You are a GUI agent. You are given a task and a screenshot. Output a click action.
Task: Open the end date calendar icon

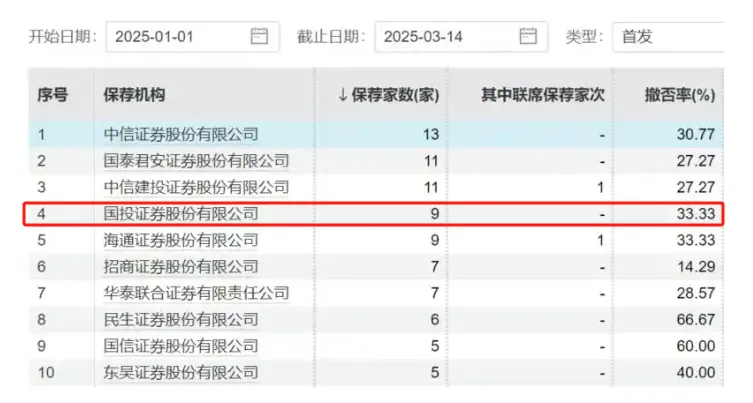pos(528,36)
